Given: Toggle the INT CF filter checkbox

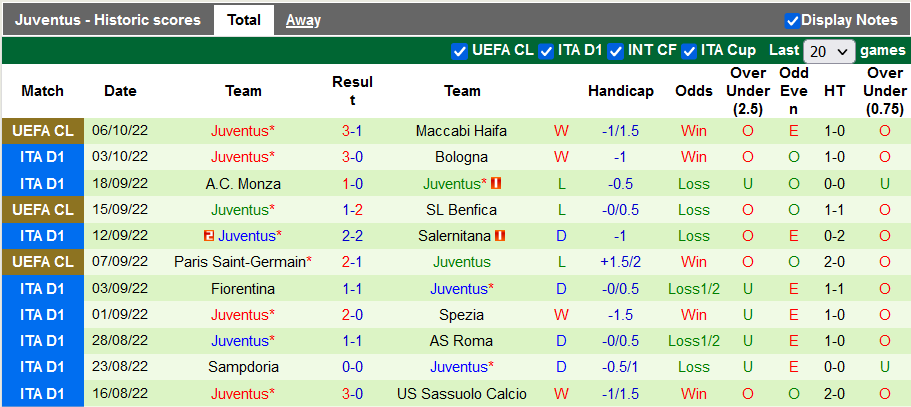Looking at the screenshot, I should coord(616,51).
